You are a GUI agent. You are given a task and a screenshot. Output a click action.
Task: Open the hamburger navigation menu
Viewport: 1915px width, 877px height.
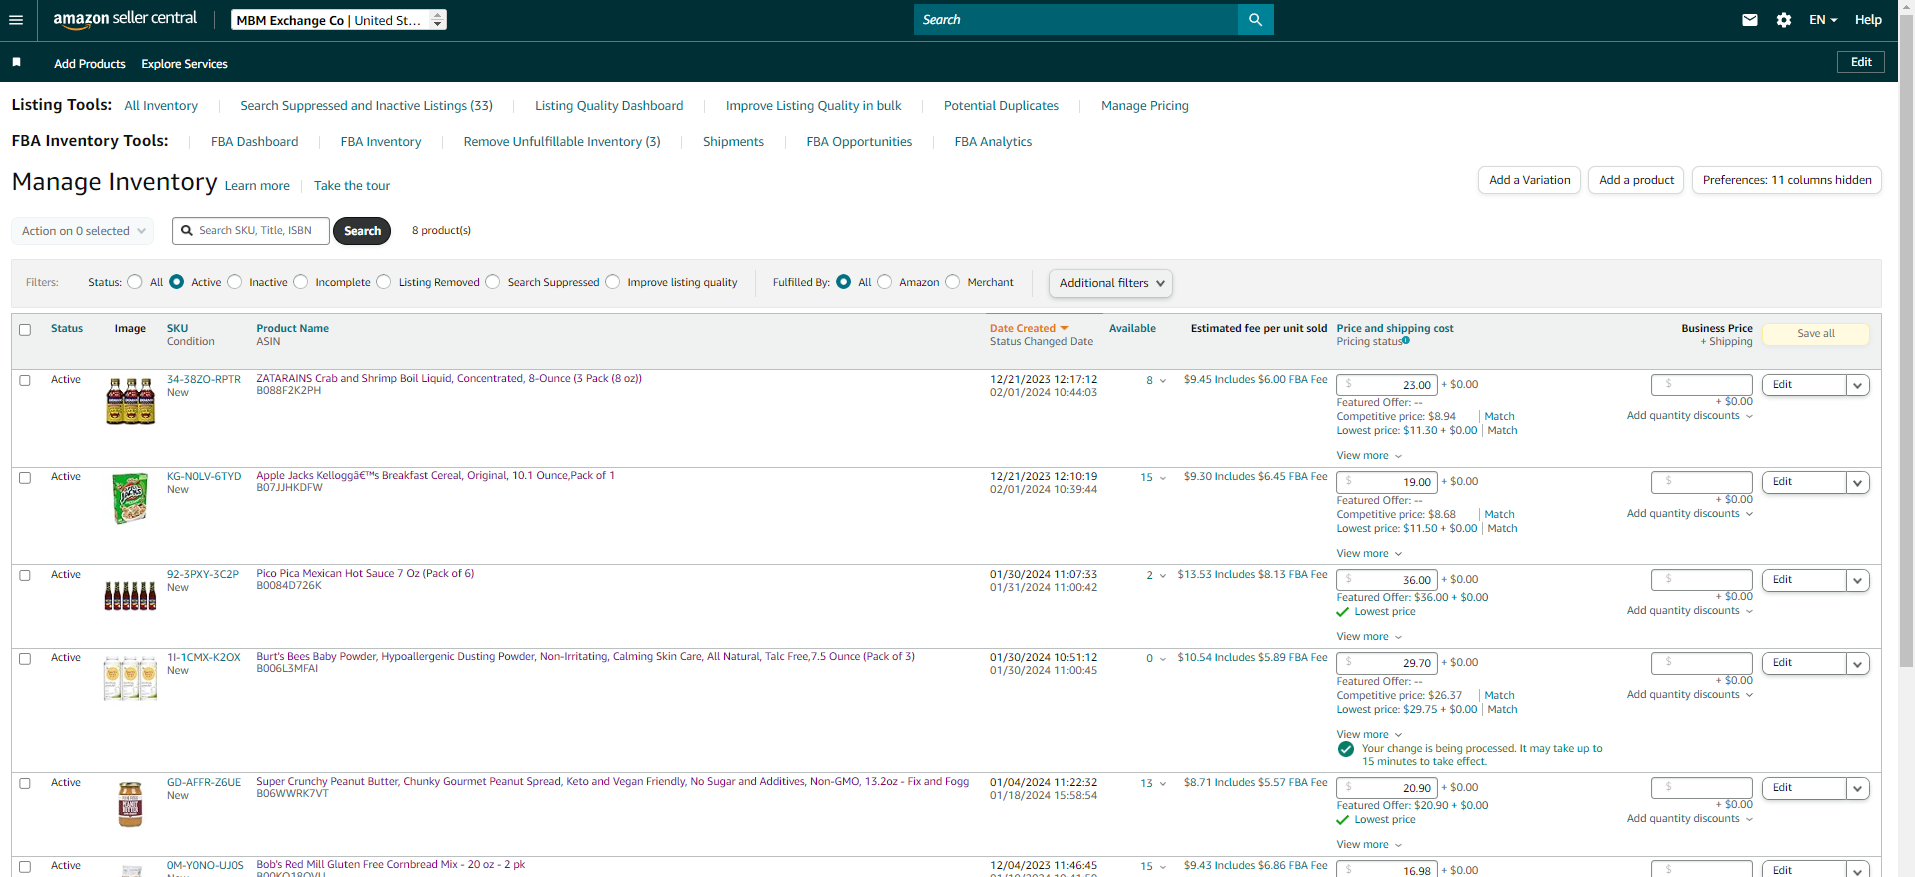click(x=16, y=20)
